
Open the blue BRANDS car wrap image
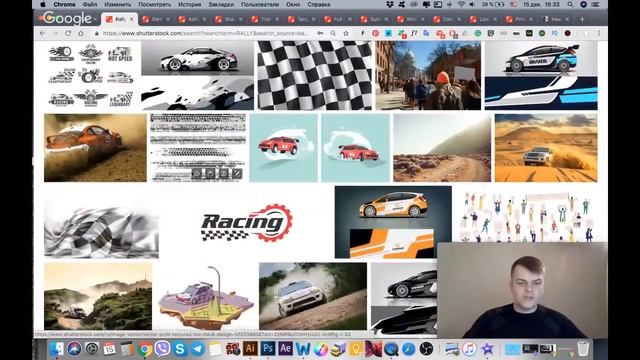[x=541, y=76]
